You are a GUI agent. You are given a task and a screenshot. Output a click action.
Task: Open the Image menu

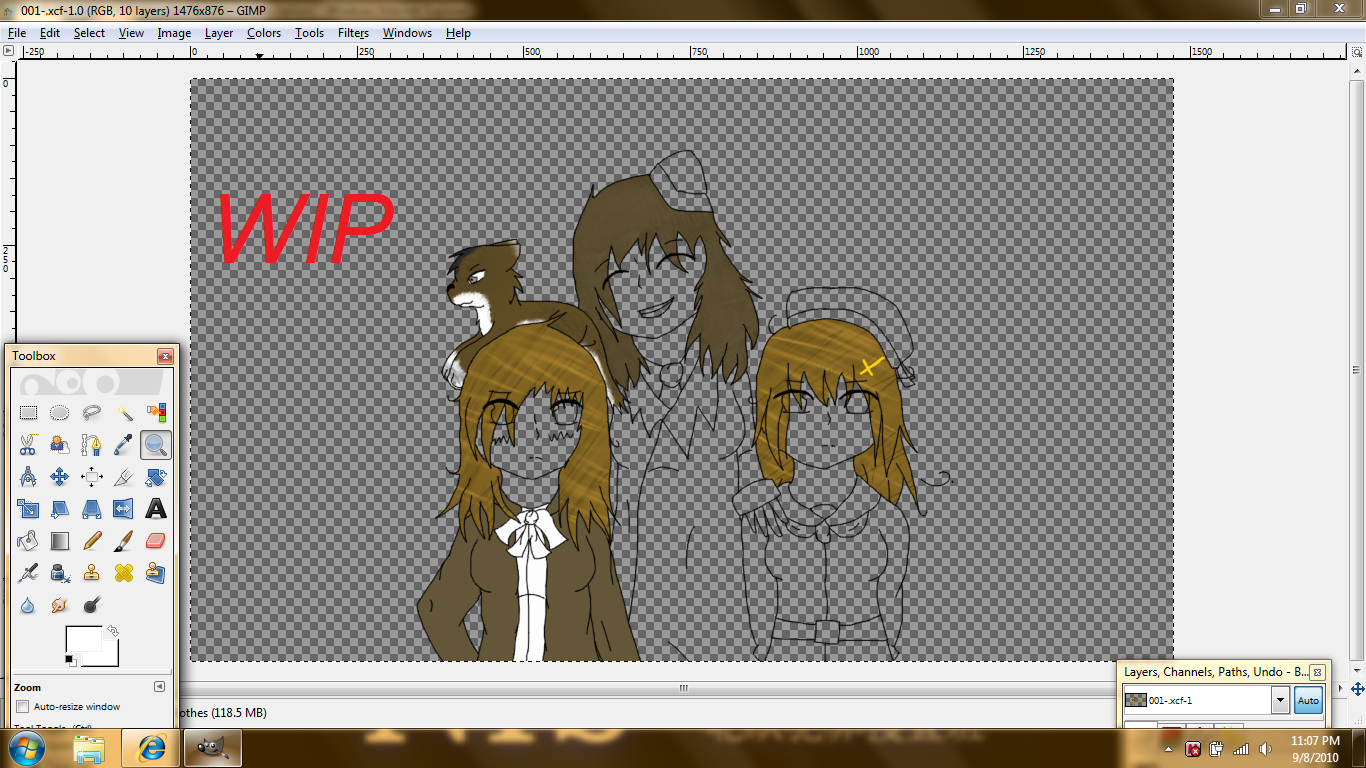click(174, 33)
